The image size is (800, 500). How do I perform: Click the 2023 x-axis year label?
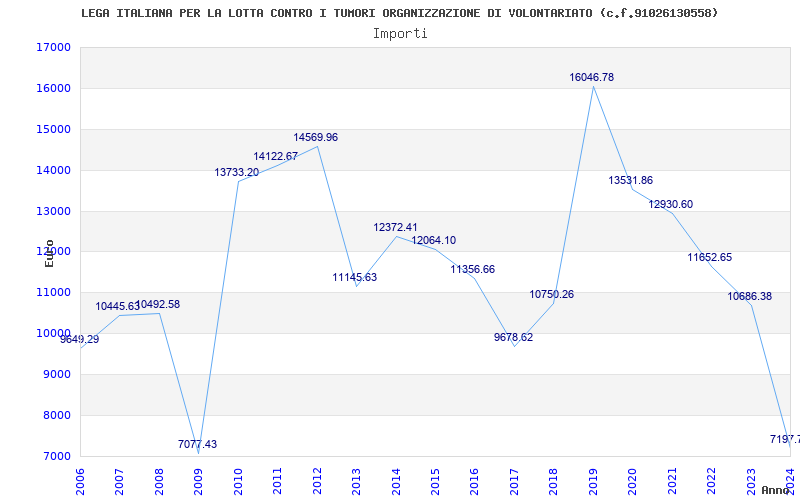[x=752, y=481]
